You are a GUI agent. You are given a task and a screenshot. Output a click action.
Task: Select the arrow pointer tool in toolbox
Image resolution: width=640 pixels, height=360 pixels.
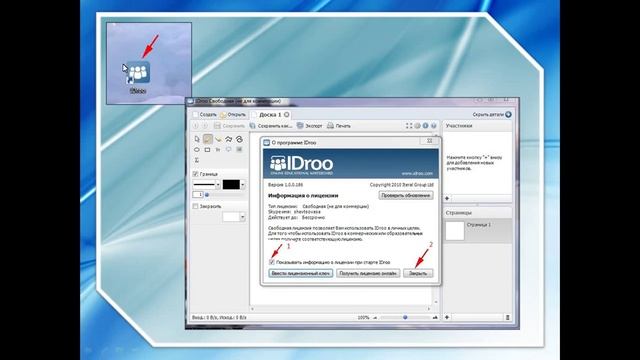(197, 139)
